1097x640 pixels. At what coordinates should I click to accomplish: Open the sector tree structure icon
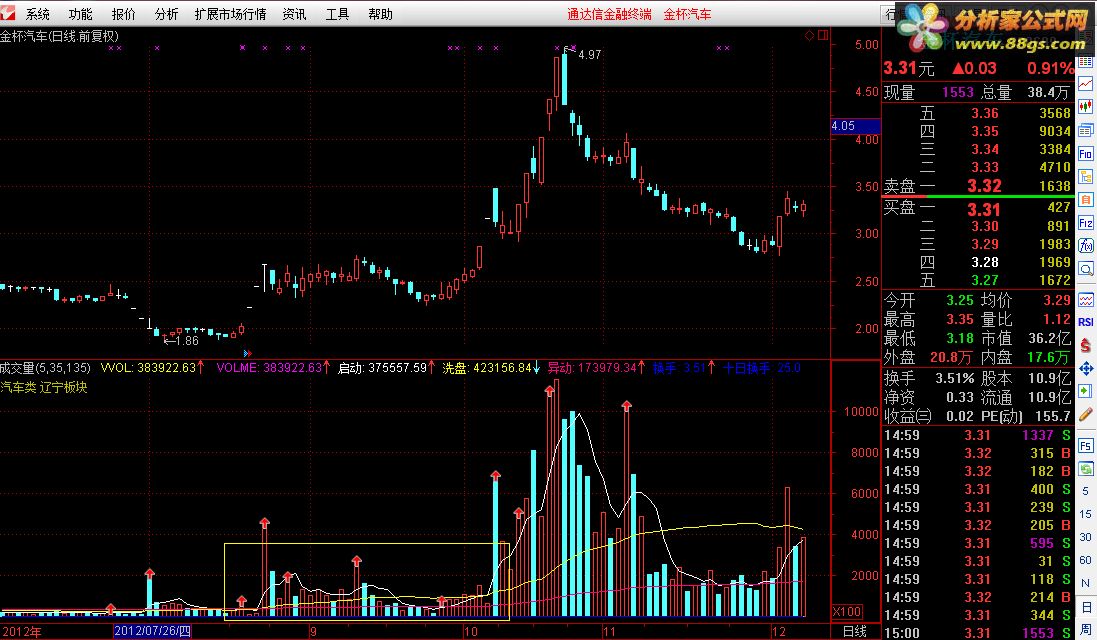[x=1086, y=176]
